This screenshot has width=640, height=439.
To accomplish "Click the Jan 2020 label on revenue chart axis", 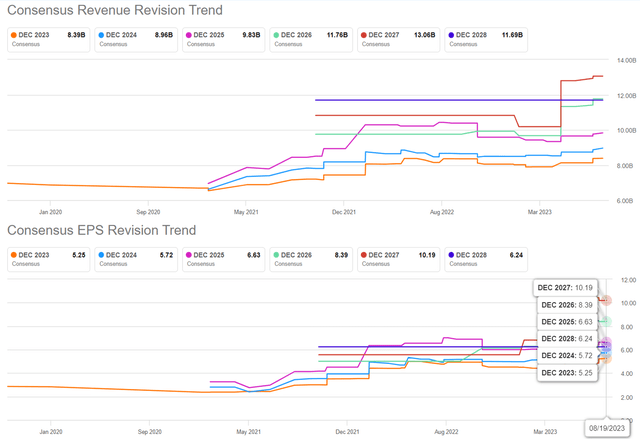I will pos(51,212).
